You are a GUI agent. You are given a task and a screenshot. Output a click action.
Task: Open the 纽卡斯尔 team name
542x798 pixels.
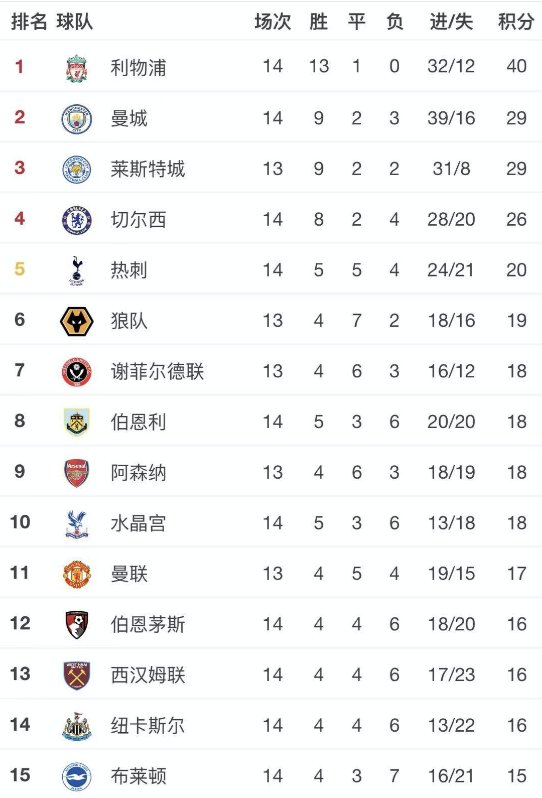[x=148, y=725]
